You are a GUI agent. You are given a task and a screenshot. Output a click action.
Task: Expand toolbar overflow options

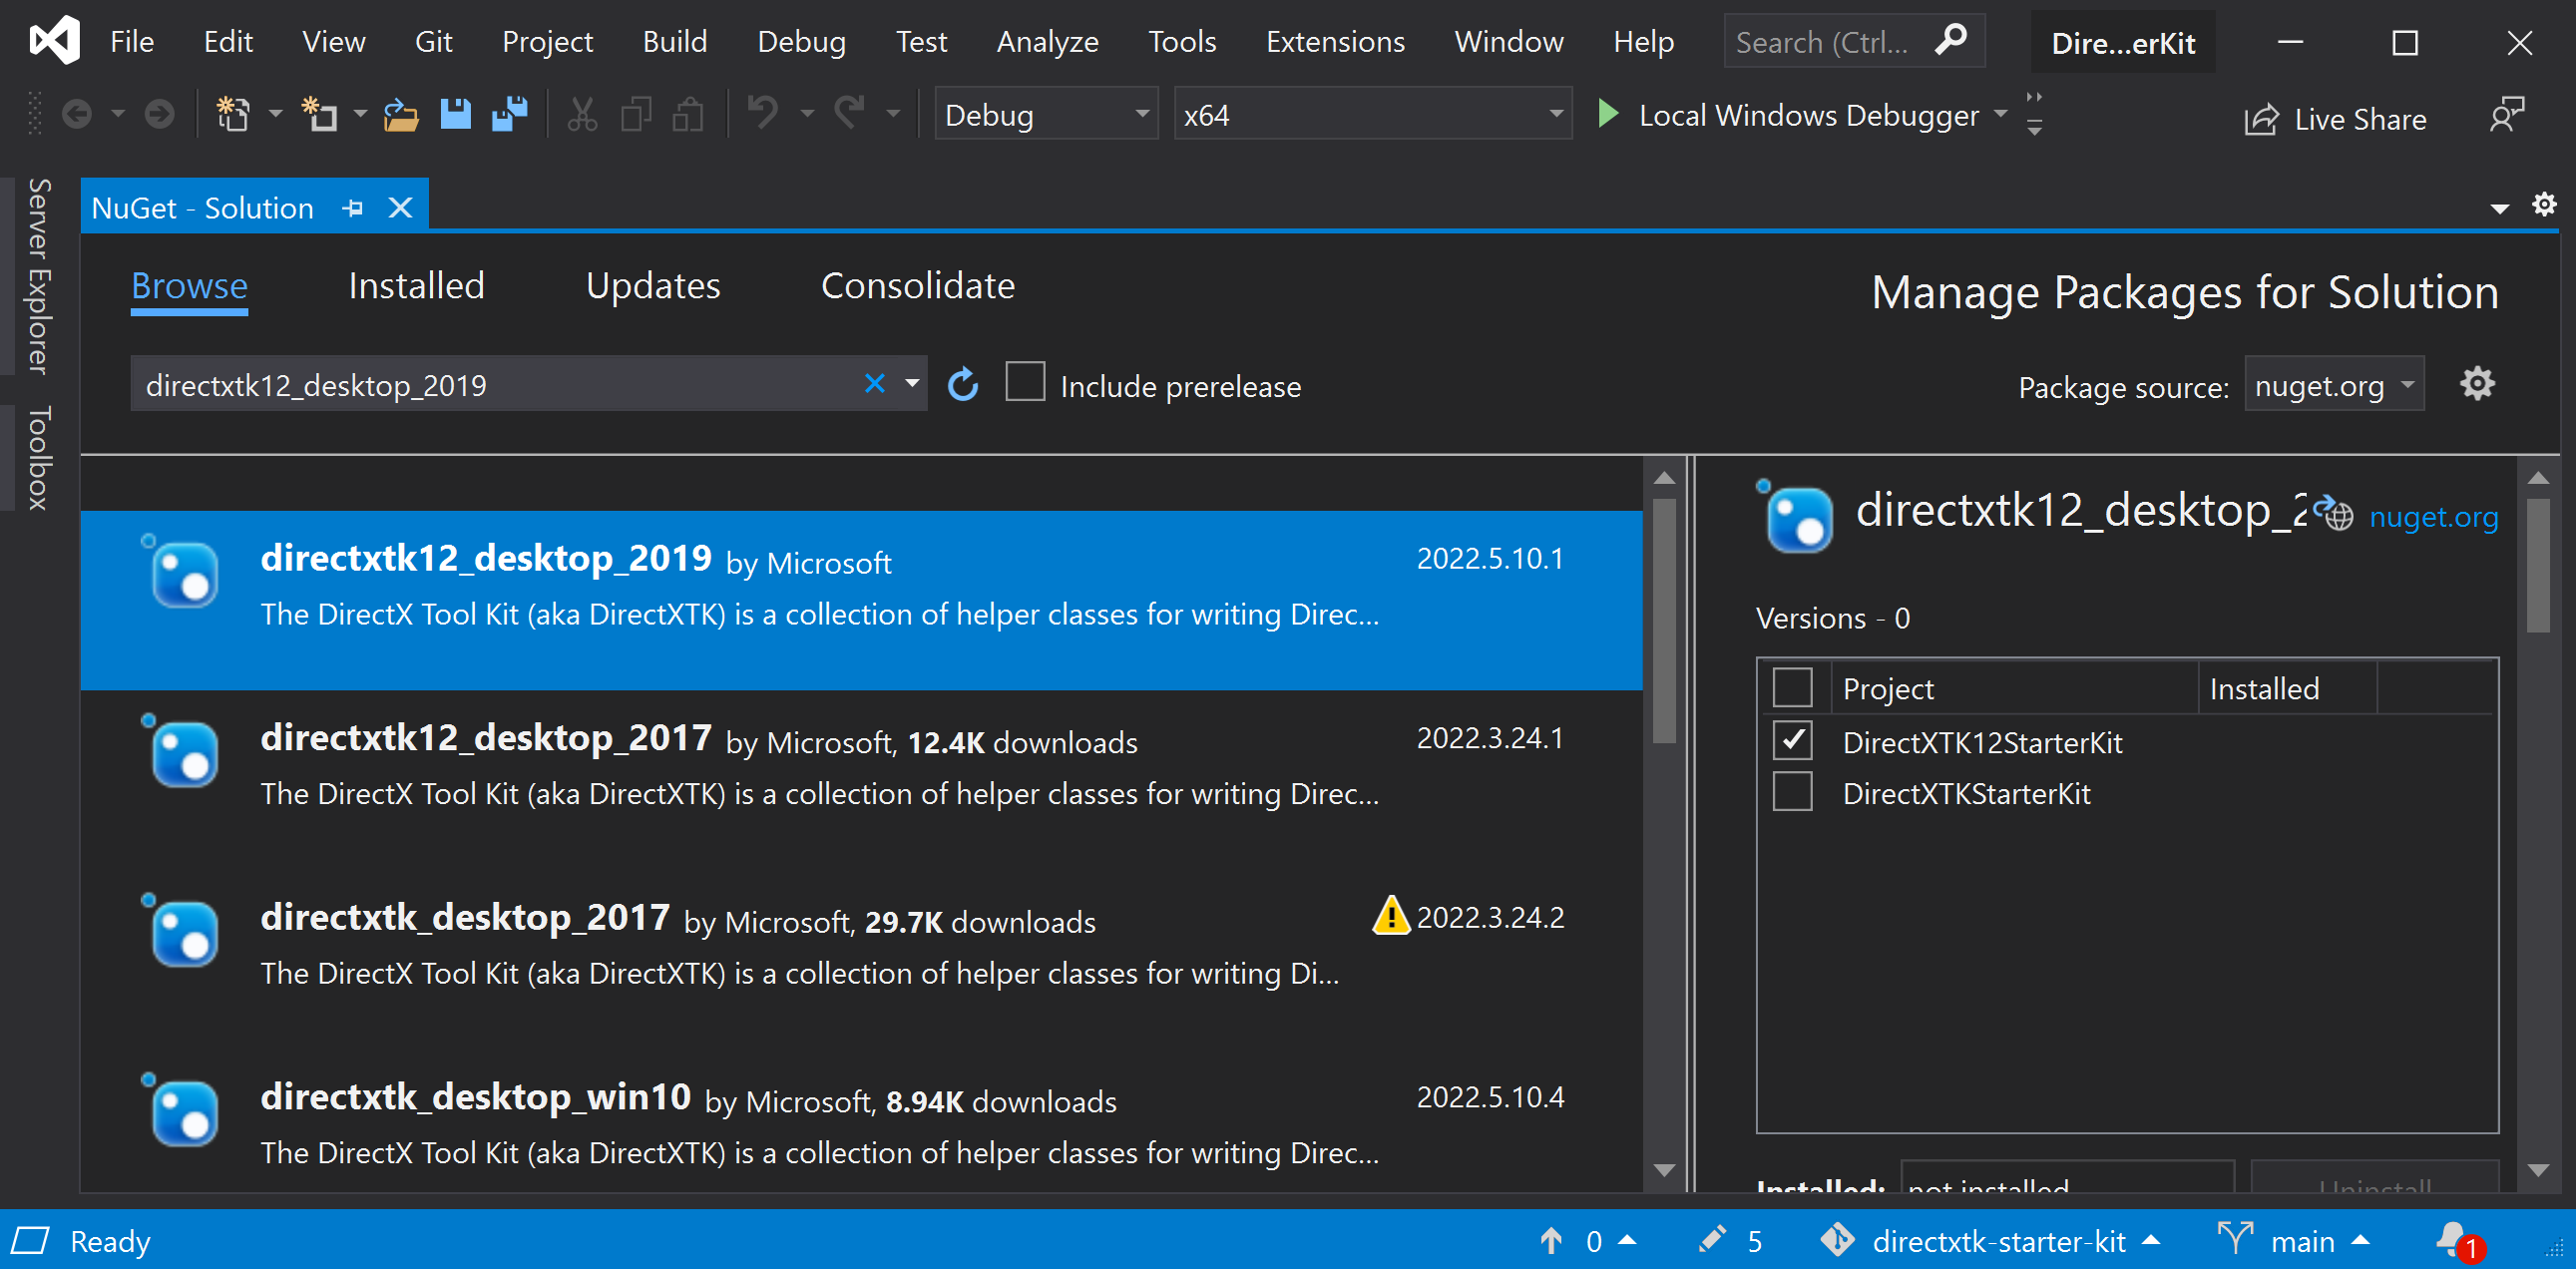(x=2034, y=115)
